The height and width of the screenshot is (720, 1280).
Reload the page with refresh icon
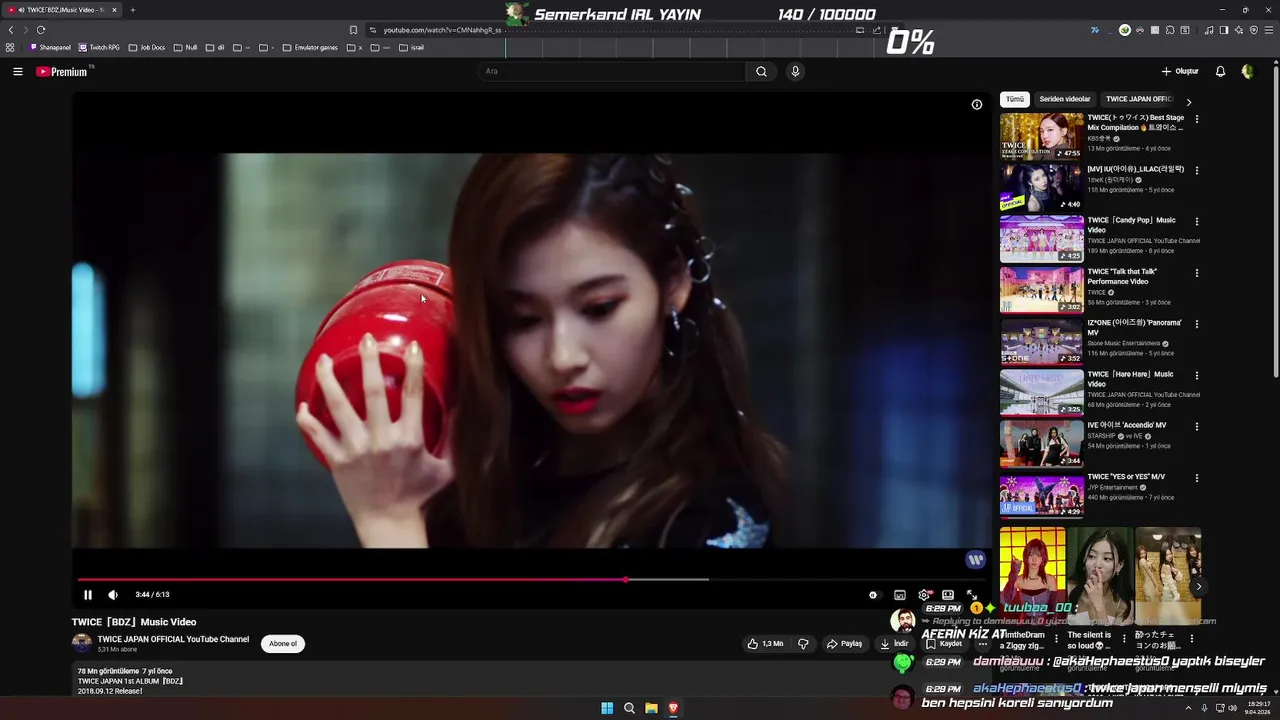pos(41,30)
